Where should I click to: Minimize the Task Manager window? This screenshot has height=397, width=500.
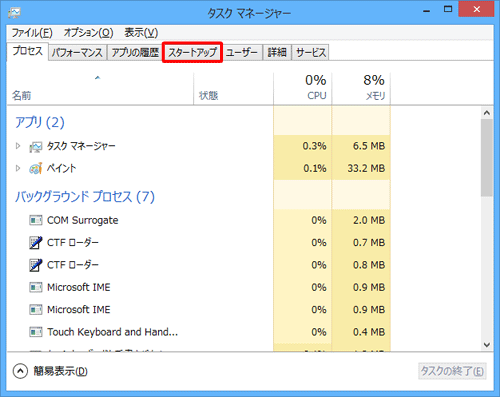[x=426, y=10]
